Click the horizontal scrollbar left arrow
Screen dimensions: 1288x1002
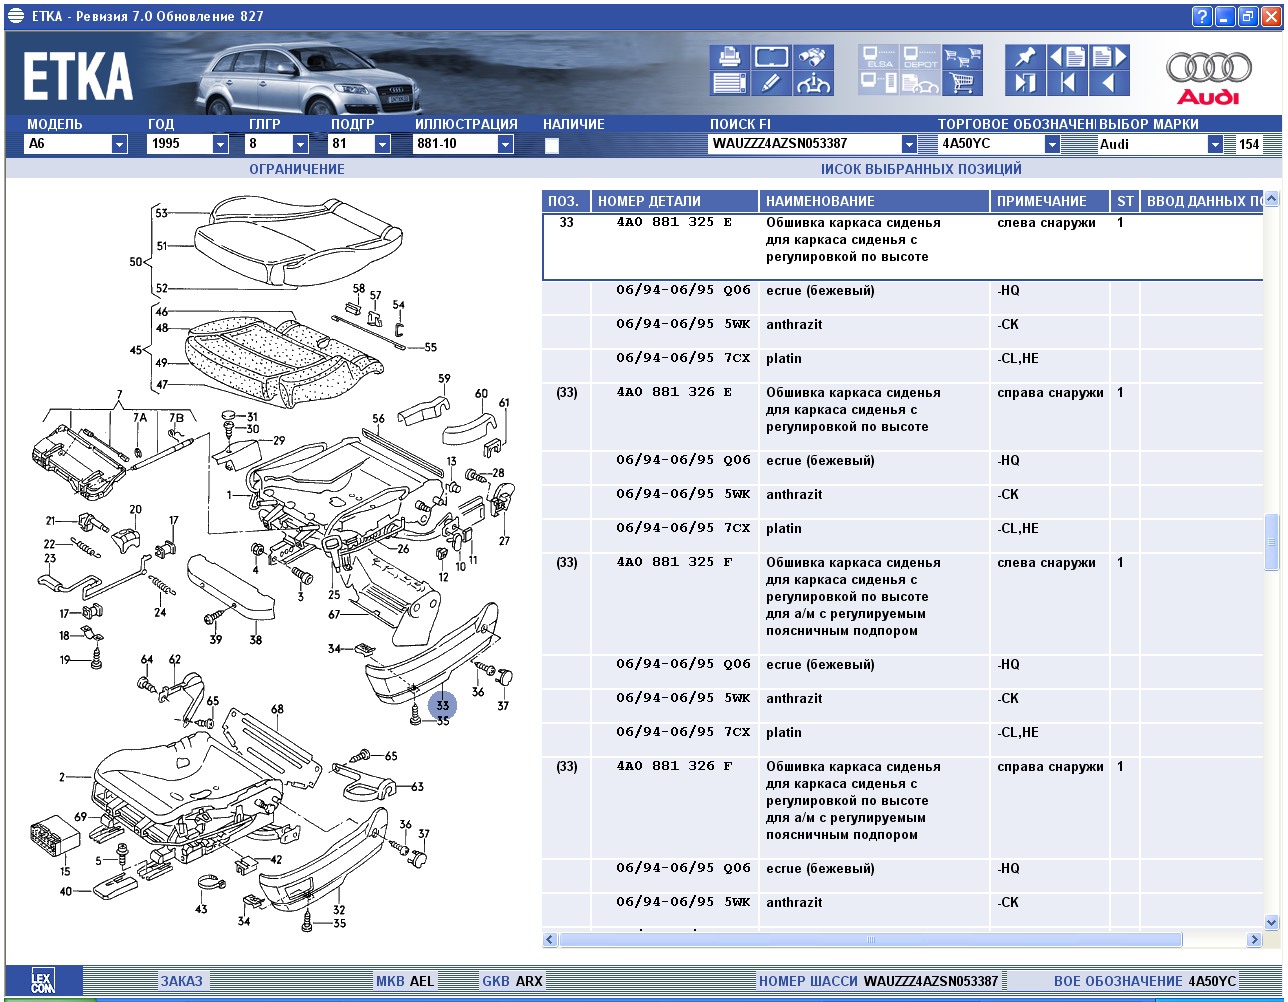click(x=550, y=940)
